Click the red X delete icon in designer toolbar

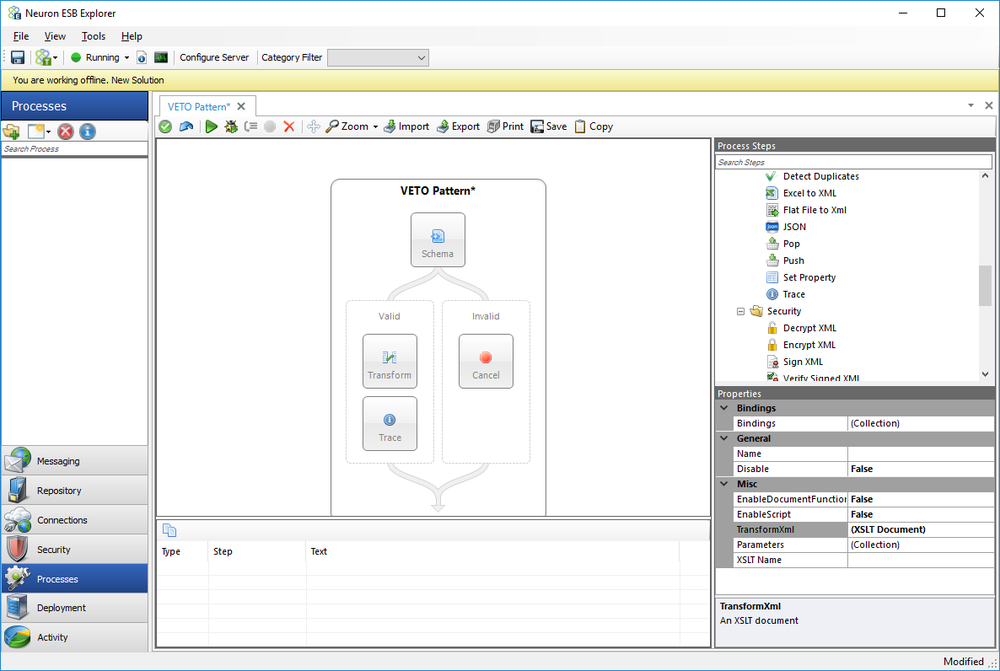(x=289, y=126)
